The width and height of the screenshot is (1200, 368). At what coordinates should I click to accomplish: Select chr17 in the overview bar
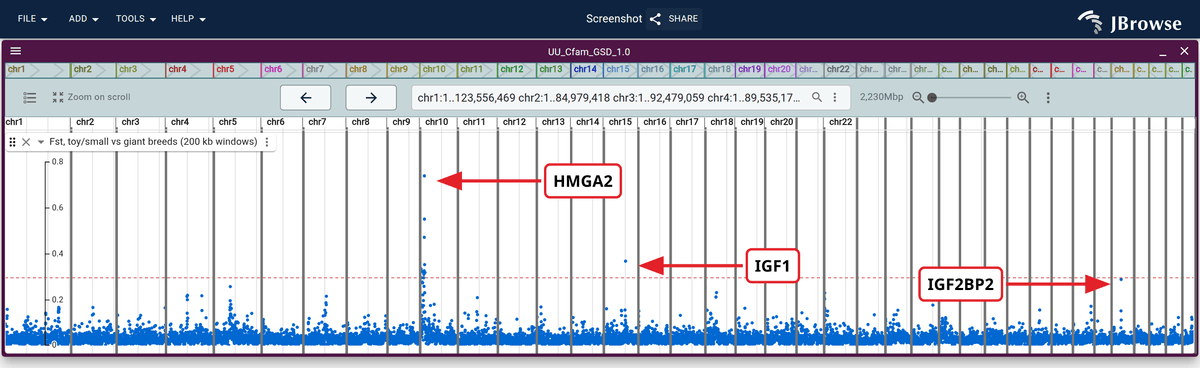(687, 69)
